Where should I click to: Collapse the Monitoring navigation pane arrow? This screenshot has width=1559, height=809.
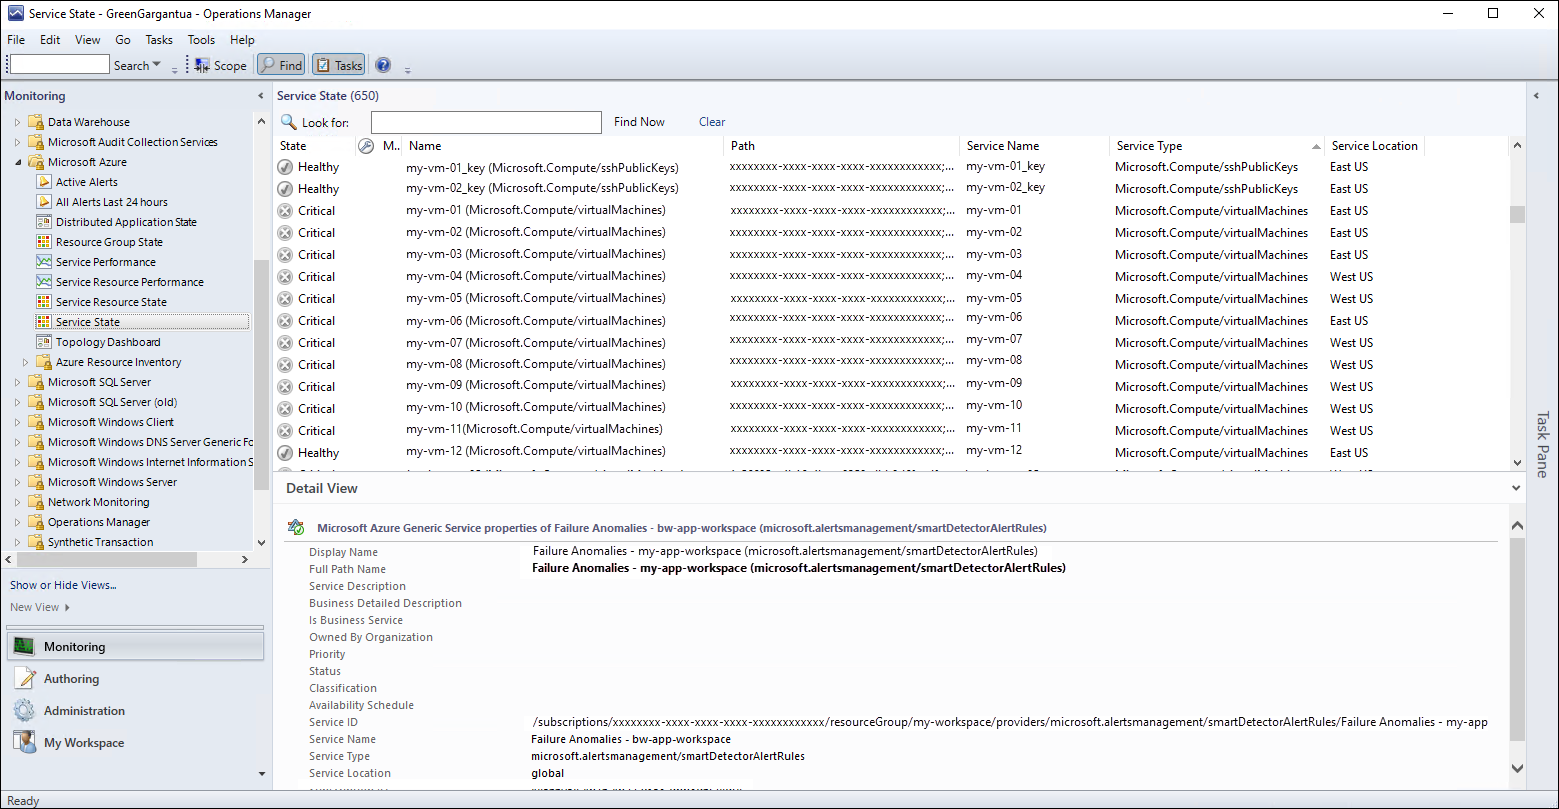pyautogui.click(x=263, y=96)
